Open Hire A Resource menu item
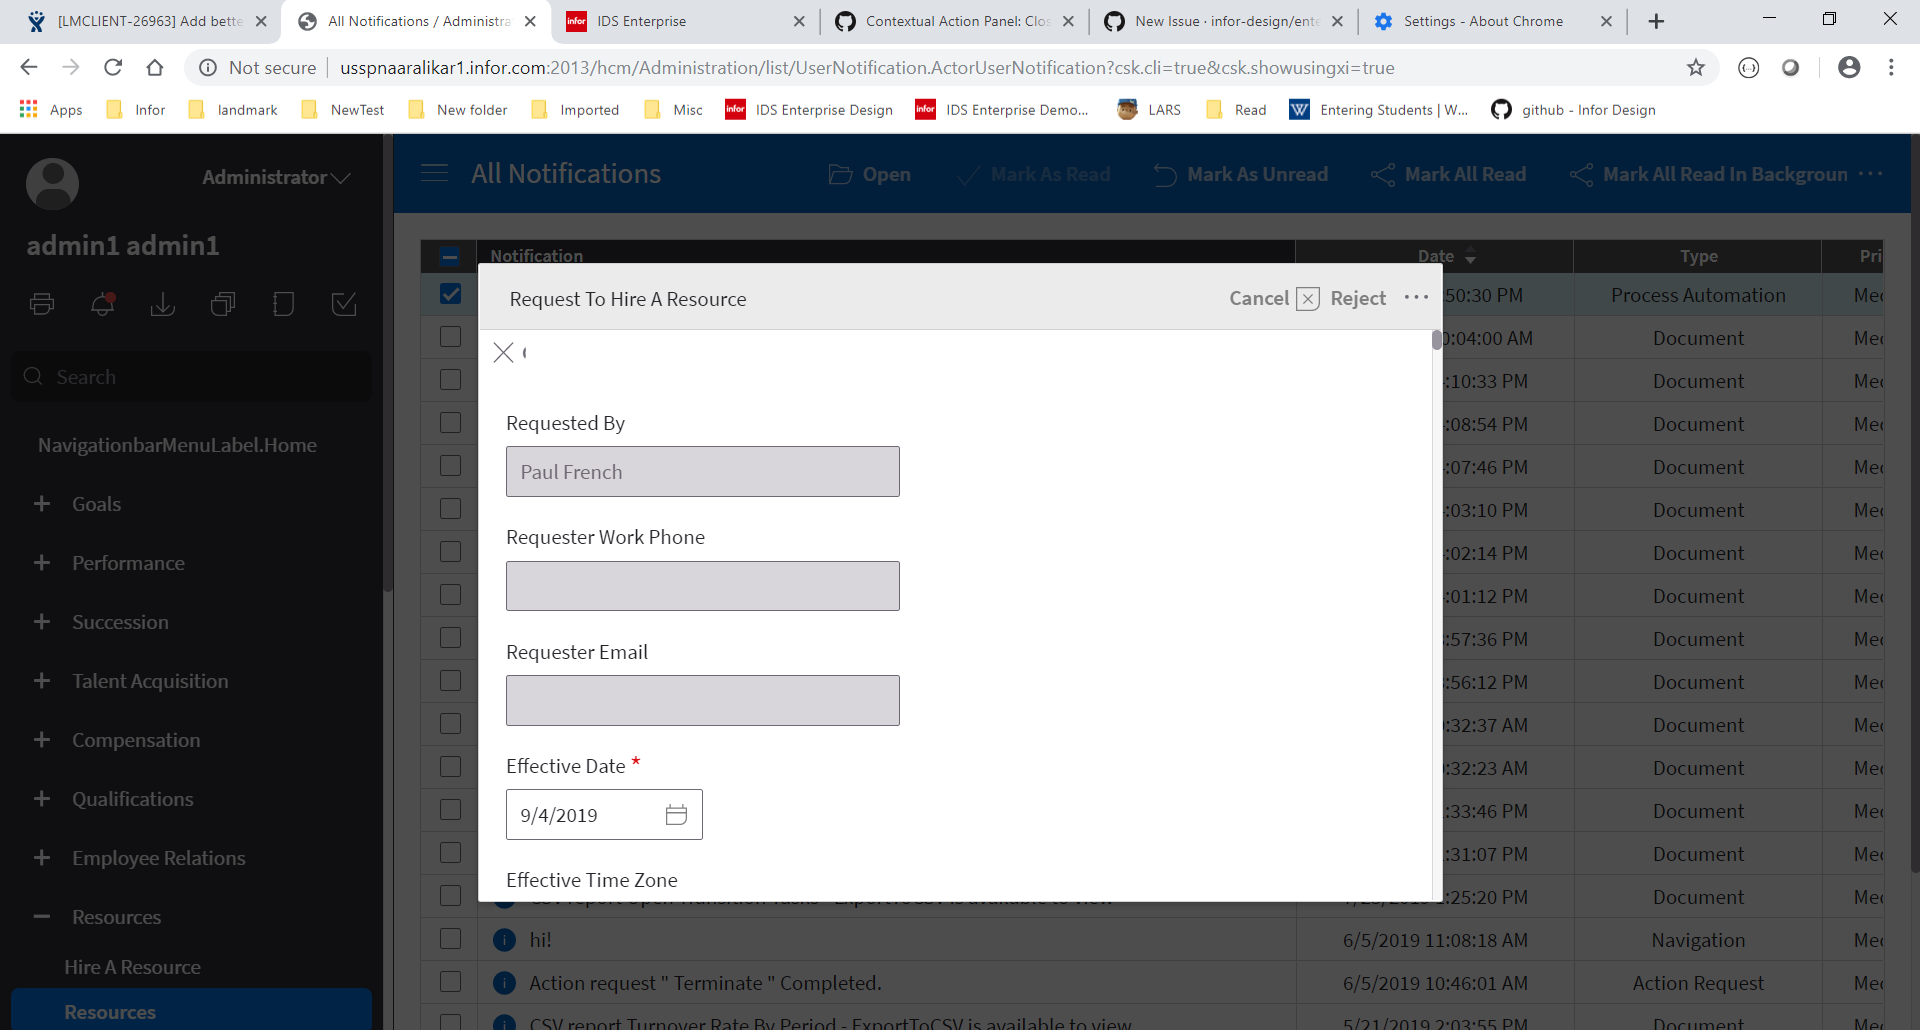 (x=132, y=967)
